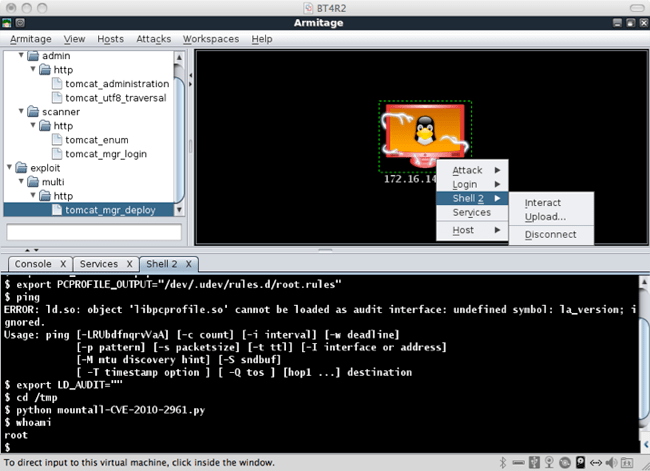
Task: Click module tree scrollbar down arrow
Action: [179, 210]
